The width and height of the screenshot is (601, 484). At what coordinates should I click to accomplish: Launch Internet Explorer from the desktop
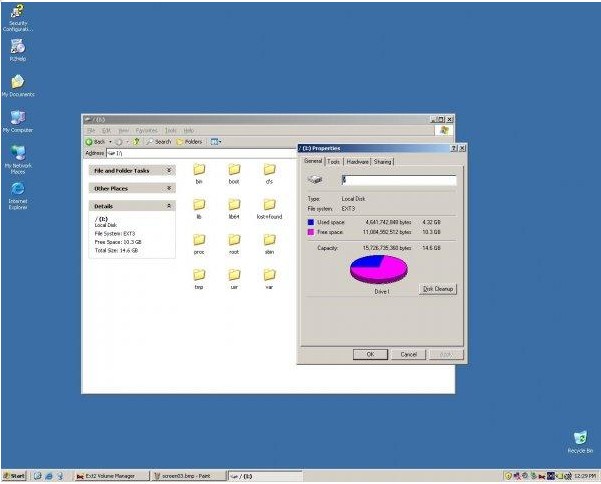pyautogui.click(x=18, y=195)
